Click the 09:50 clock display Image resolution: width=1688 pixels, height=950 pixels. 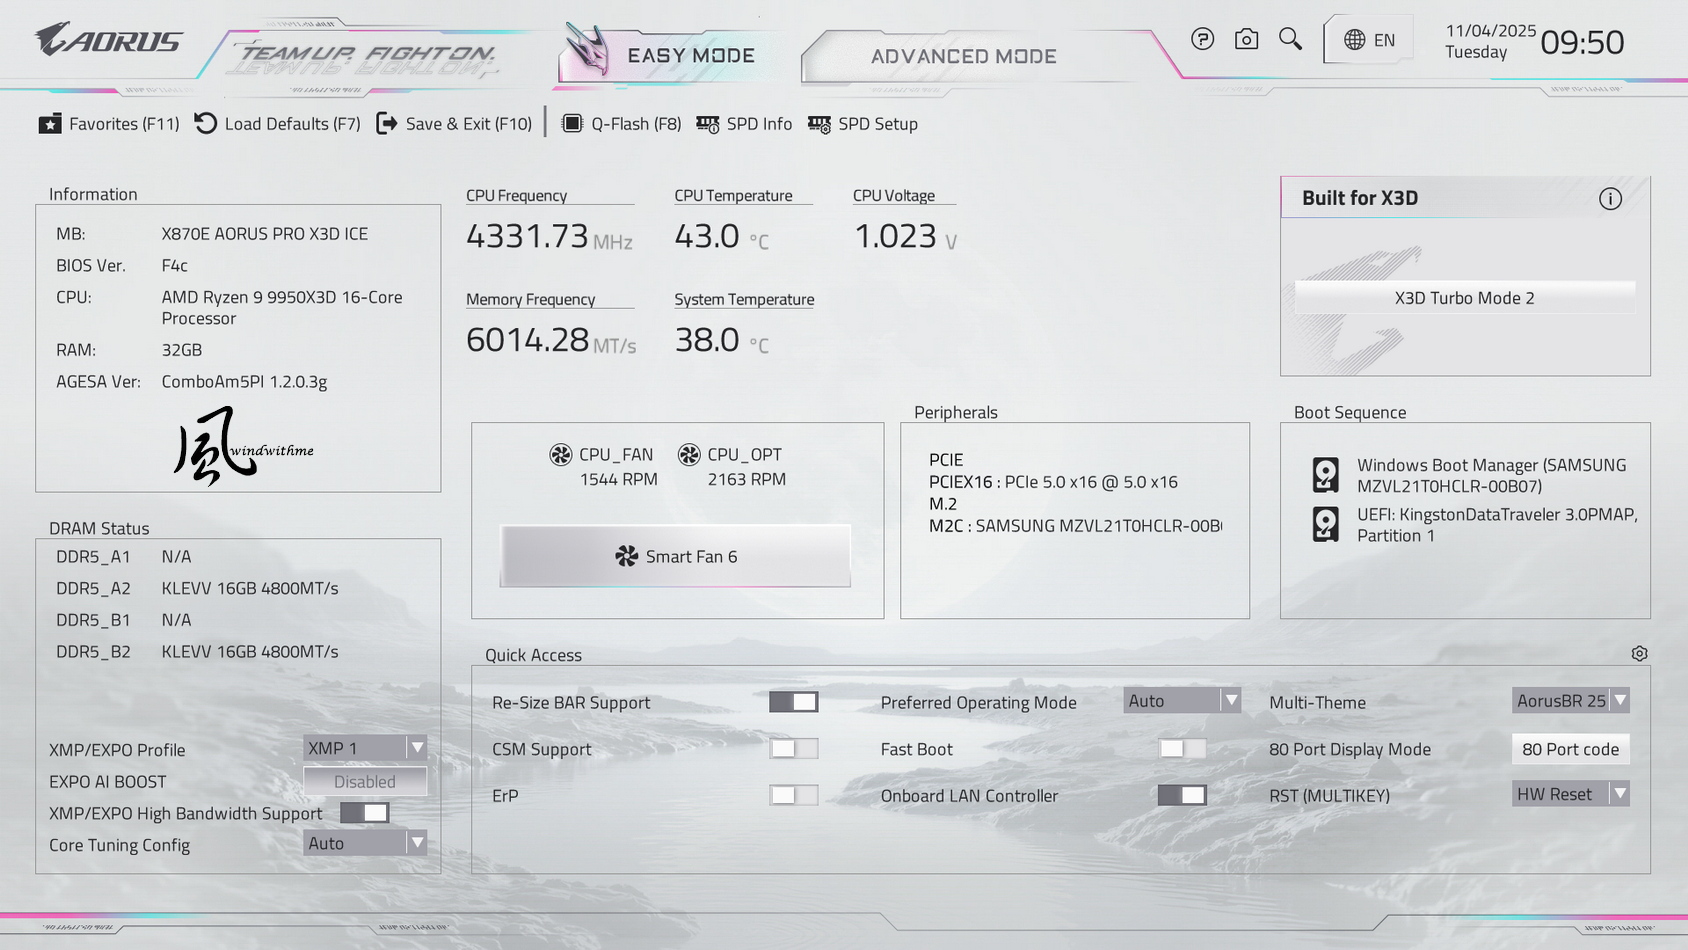coord(1582,42)
